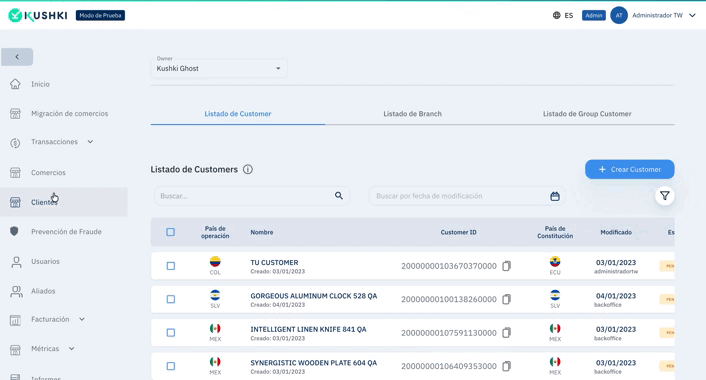Click the Modo de Prueba badge
Screen dimensions: 706x380
pyautogui.click(x=100, y=15)
